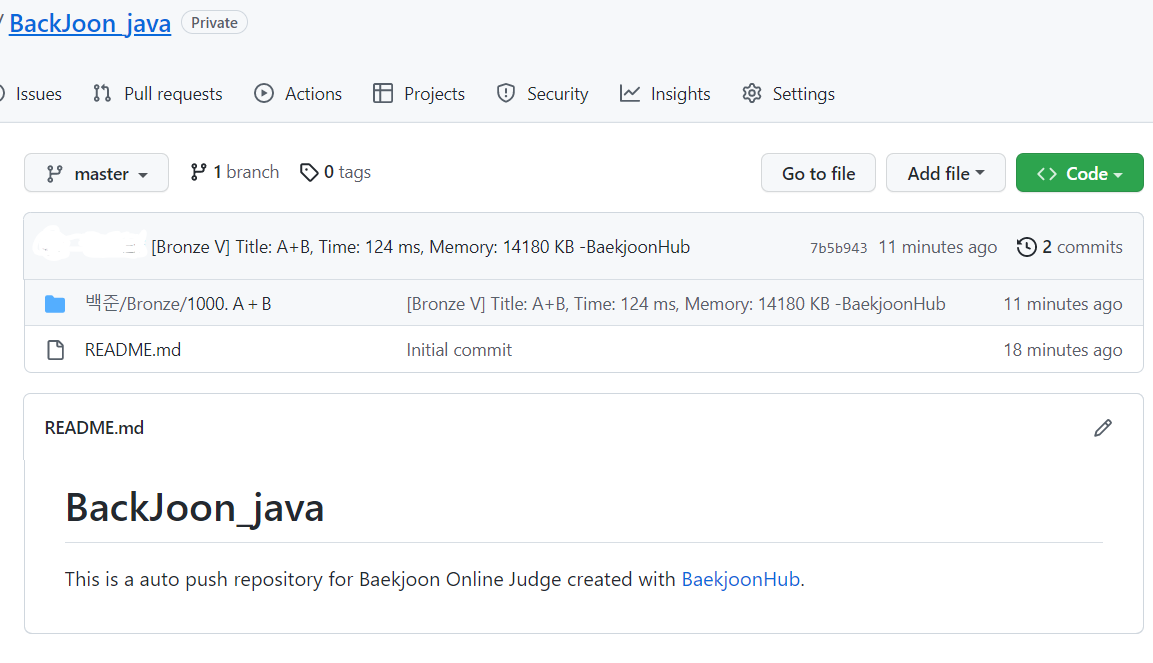Click the Actions play-circle icon
This screenshot has height=663, width=1153.
pyautogui.click(x=264, y=93)
